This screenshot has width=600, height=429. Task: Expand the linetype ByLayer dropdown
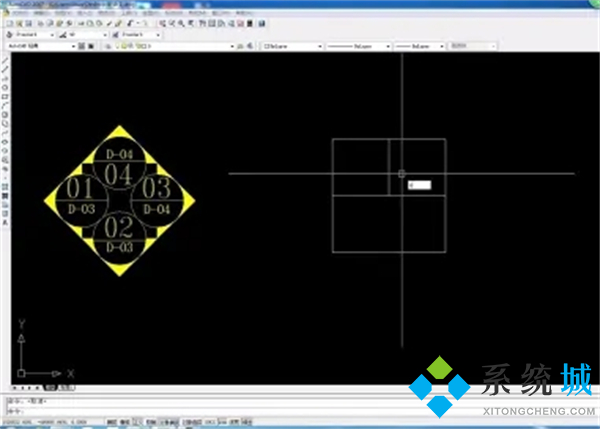pyautogui.click(x=355, y=46)
